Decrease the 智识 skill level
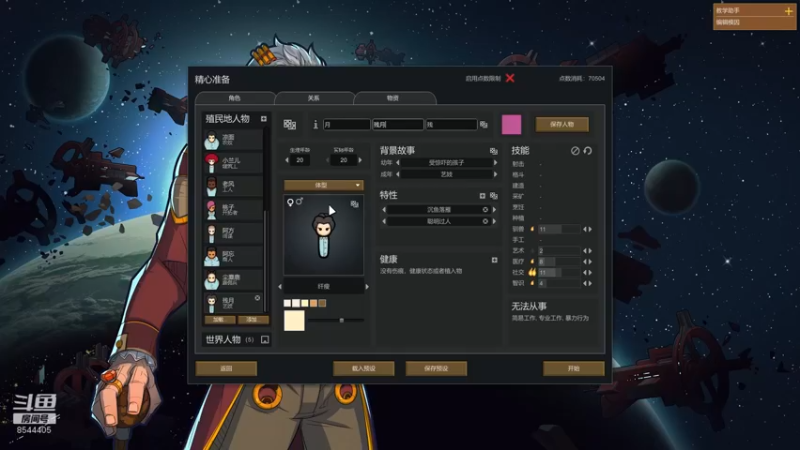Viewport: 800px width, 450px height. click(x=585, y=283)
